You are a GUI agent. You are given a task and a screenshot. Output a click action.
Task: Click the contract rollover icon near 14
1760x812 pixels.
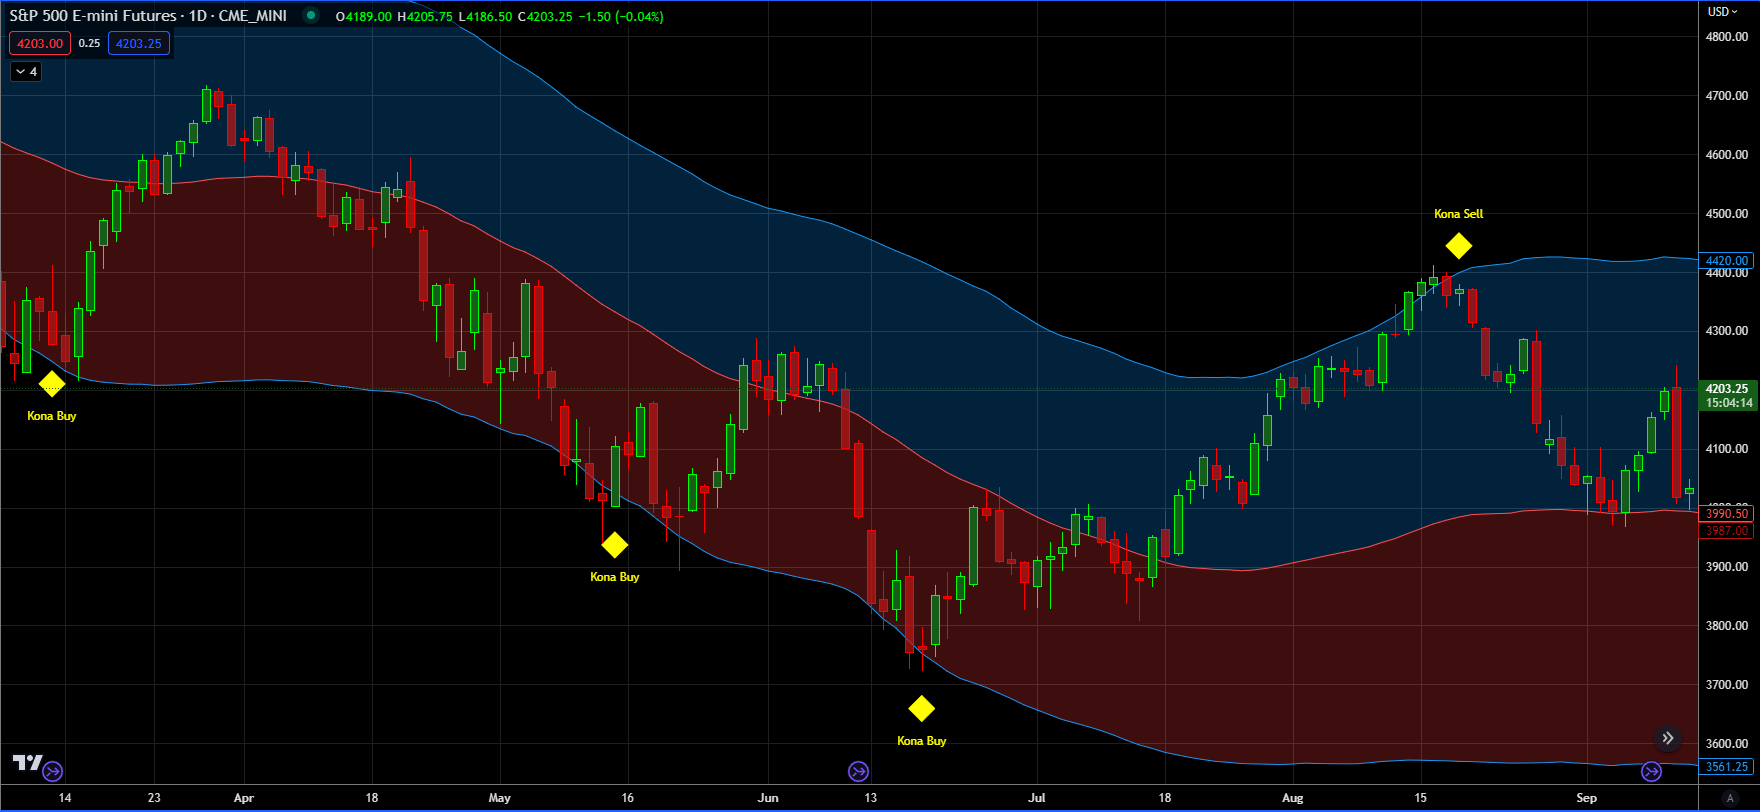click(53, 771)
